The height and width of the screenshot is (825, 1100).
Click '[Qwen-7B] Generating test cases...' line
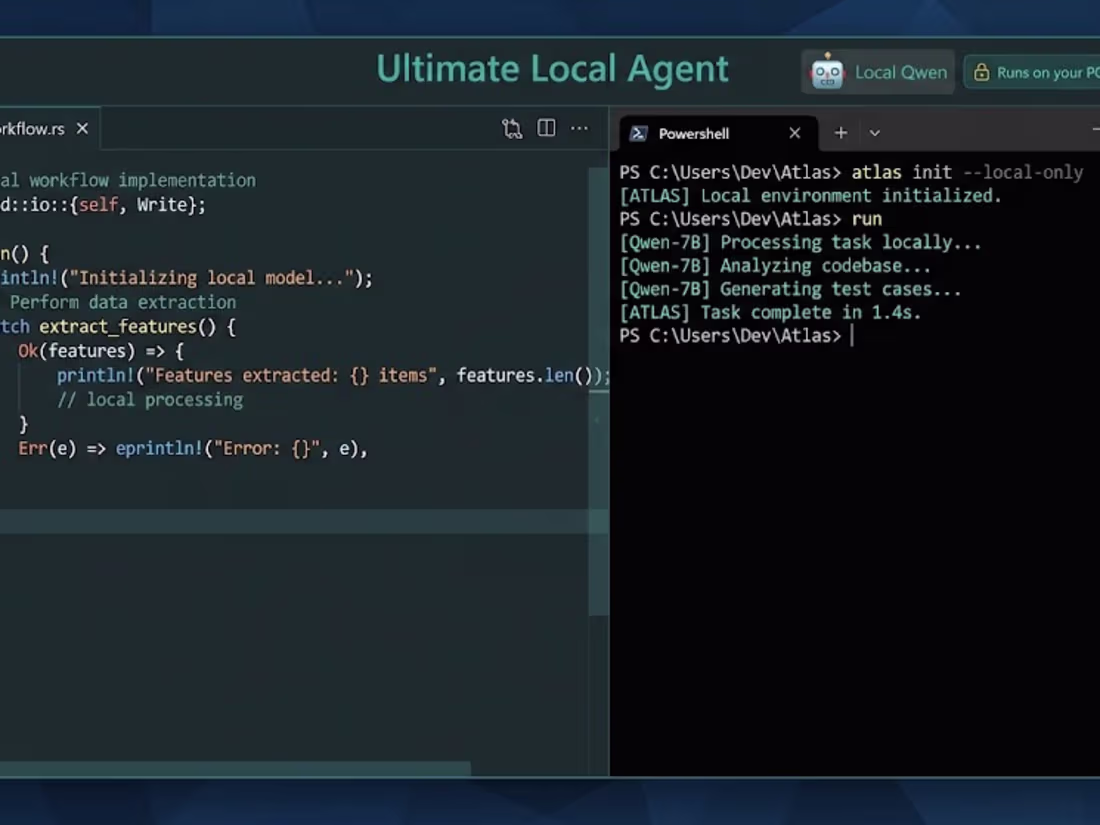(791, 289)
